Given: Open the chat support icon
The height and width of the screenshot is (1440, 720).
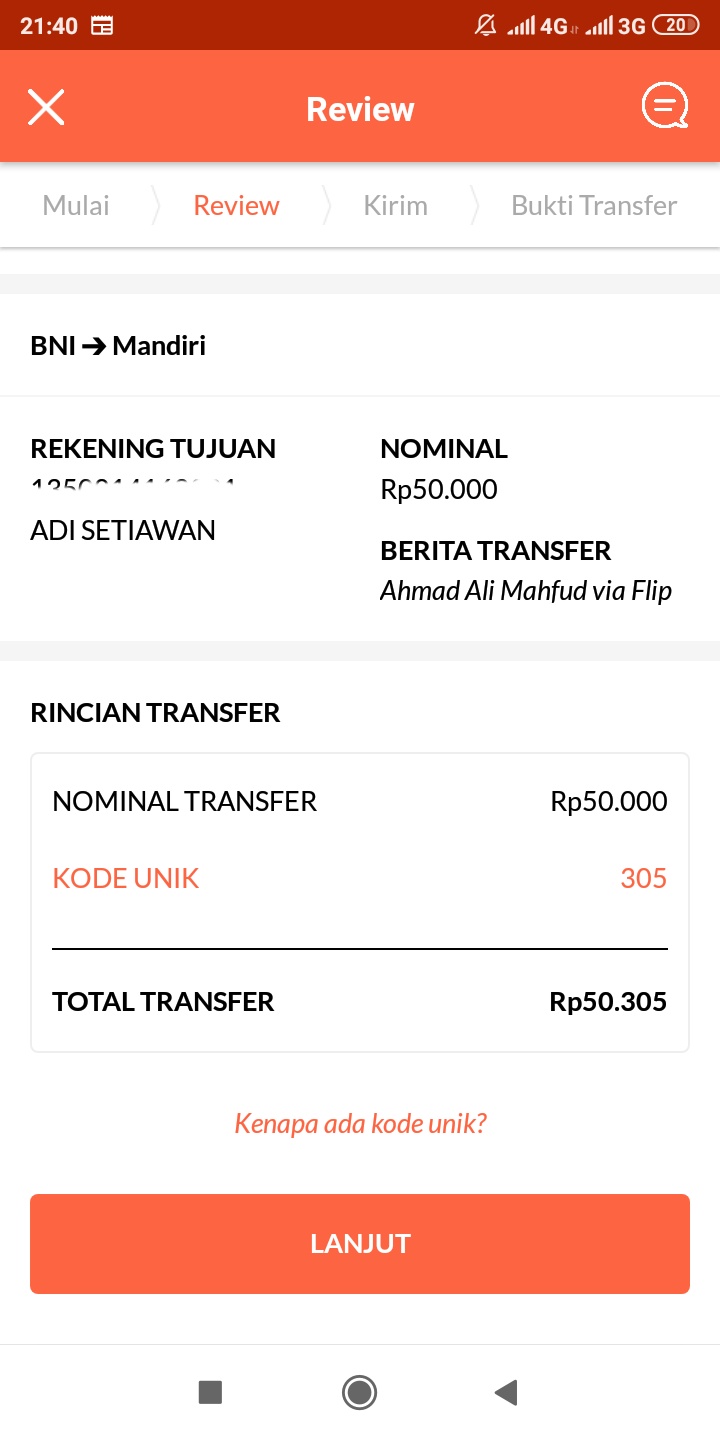Looking at the screenshot, I should (x=664, y=106).
